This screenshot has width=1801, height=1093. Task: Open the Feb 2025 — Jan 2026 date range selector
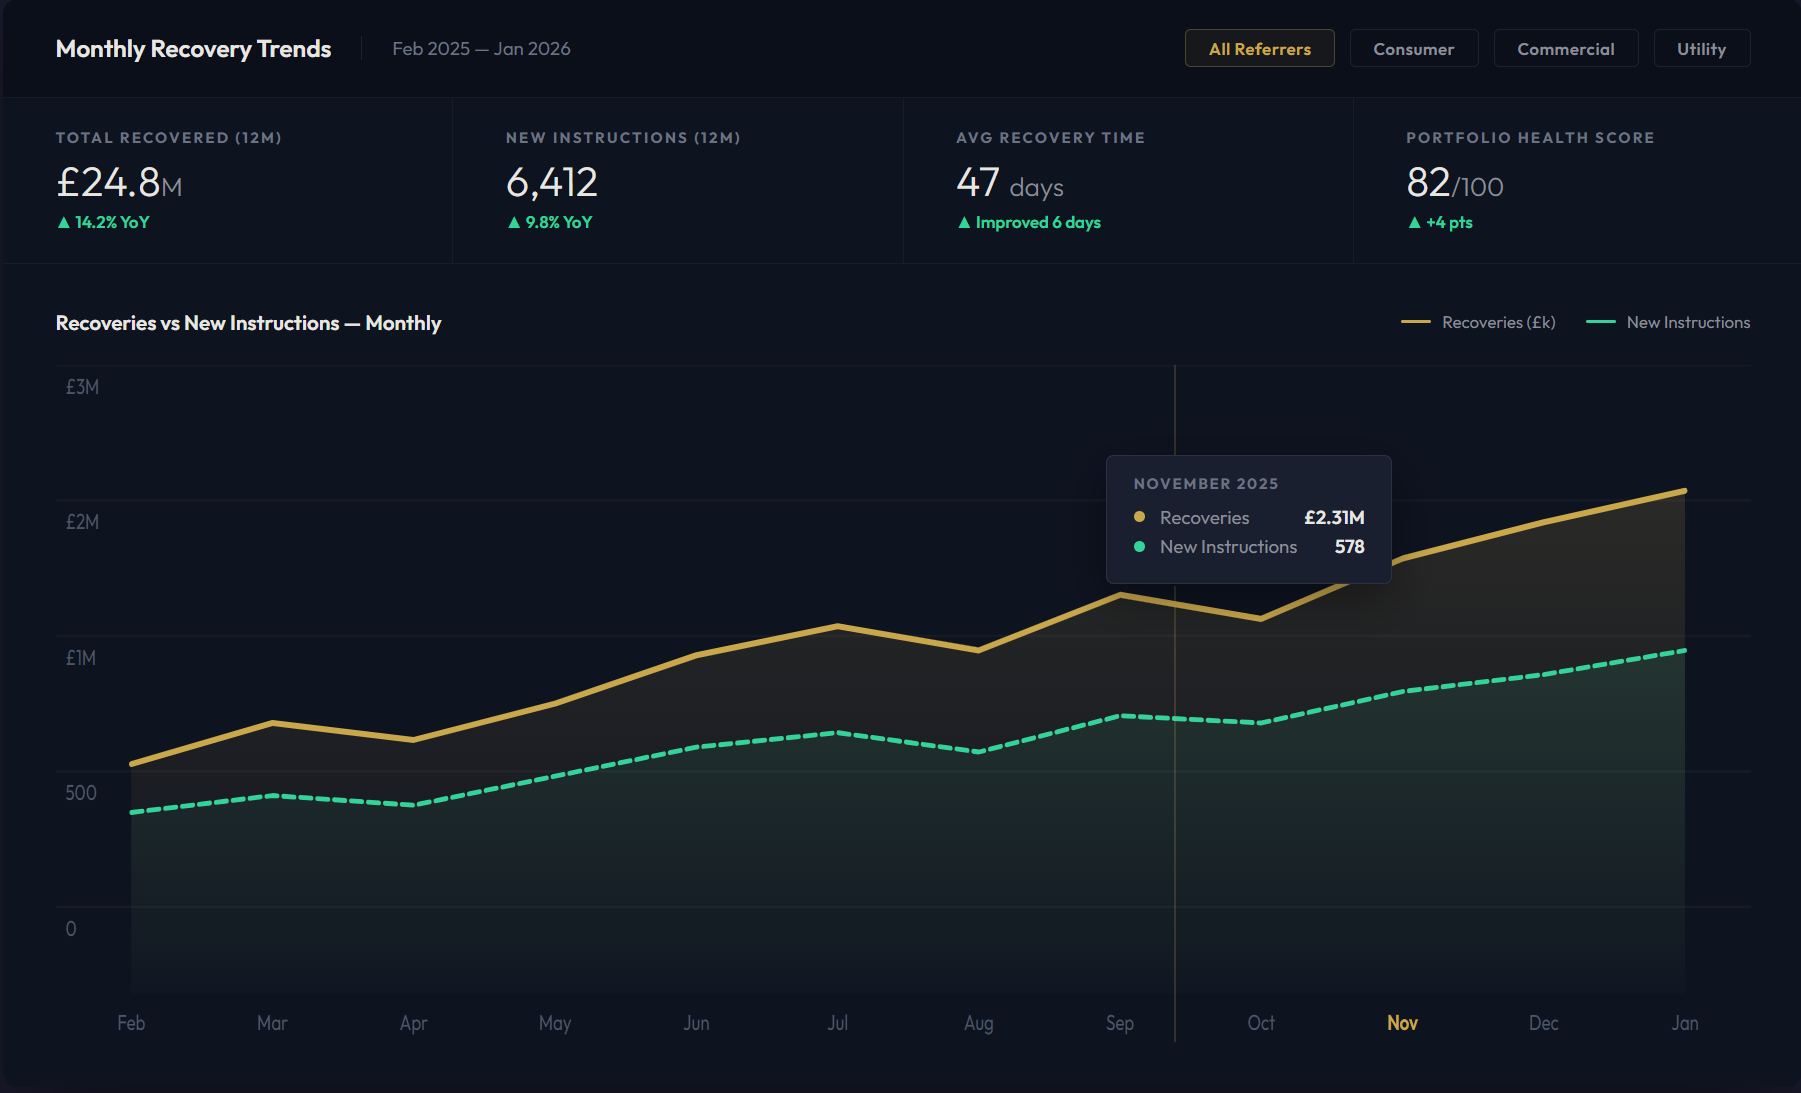[x=481, y=48]
